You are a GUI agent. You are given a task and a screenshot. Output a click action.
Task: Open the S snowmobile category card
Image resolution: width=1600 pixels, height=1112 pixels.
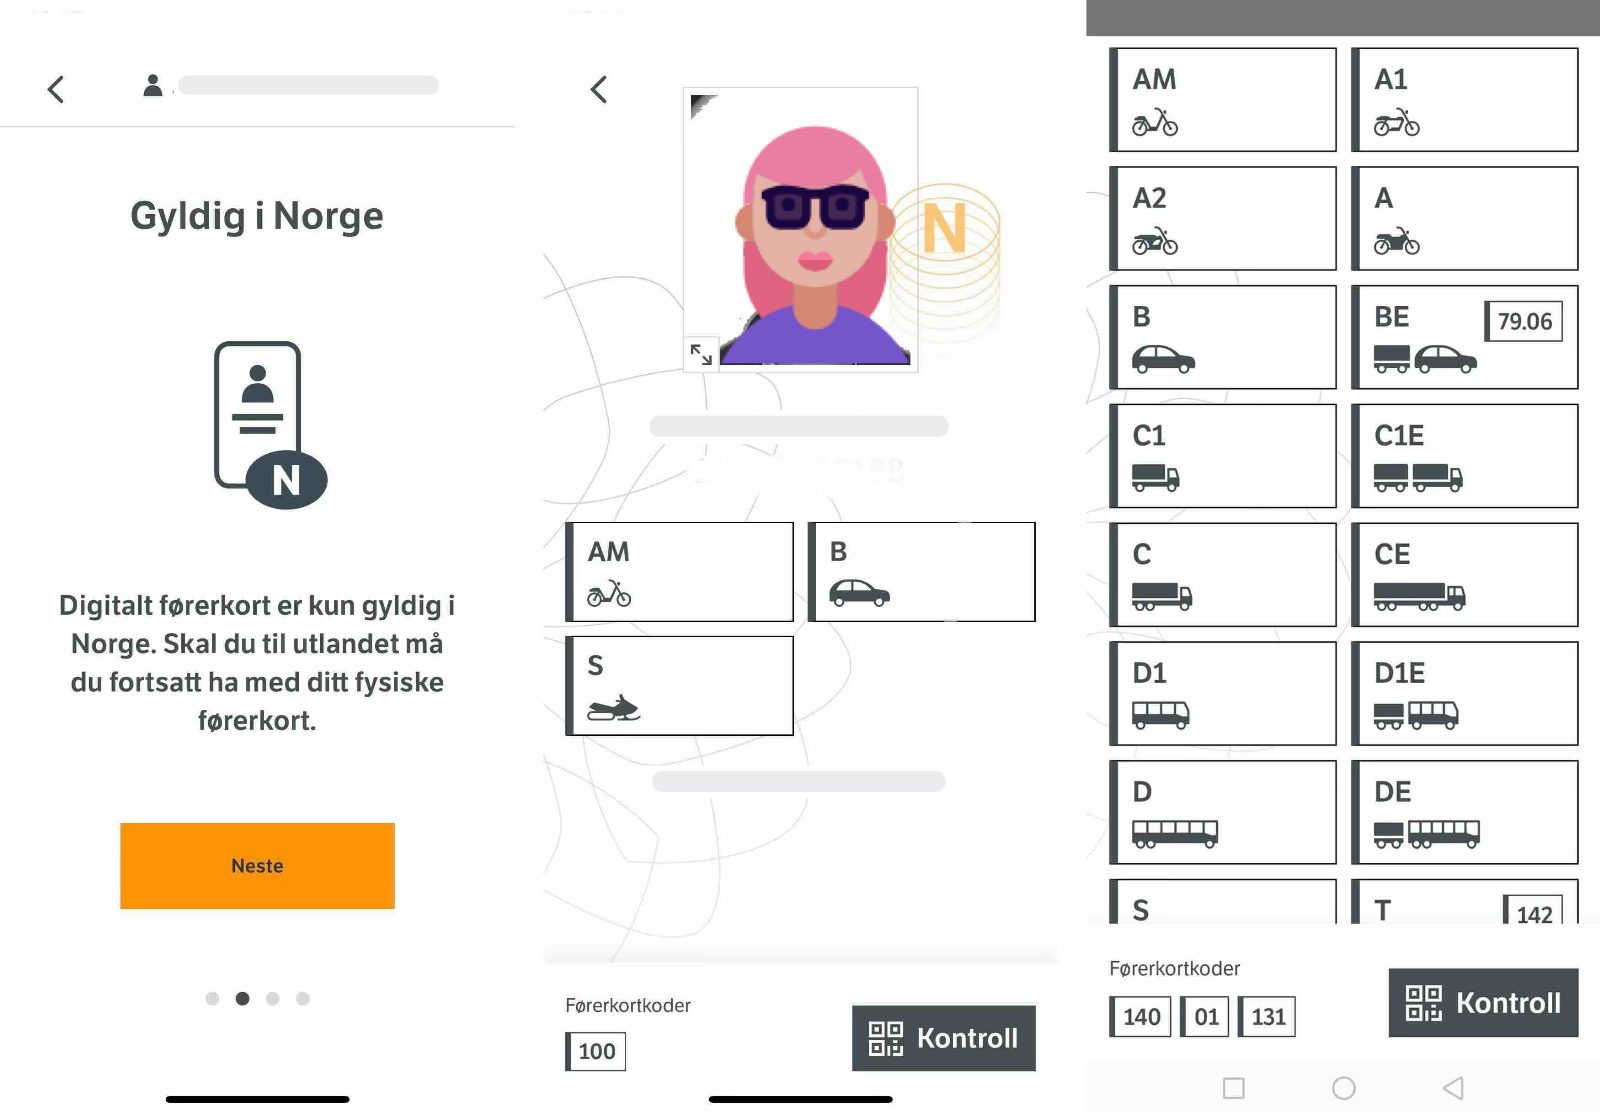tap(680, 686)
